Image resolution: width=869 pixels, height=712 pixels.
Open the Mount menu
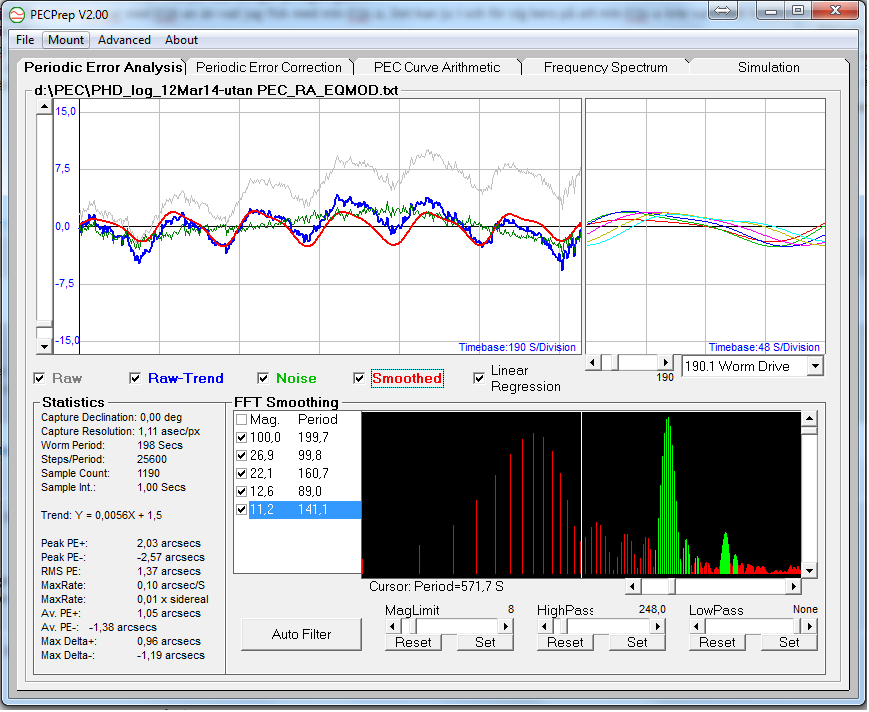coord(66,40)
